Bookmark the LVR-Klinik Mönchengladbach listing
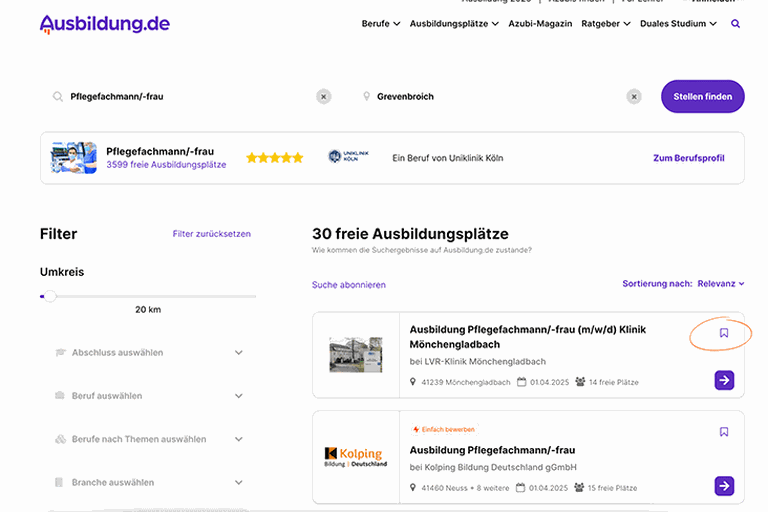This screenshot has height=512, width=768. (x=724, y=333)
